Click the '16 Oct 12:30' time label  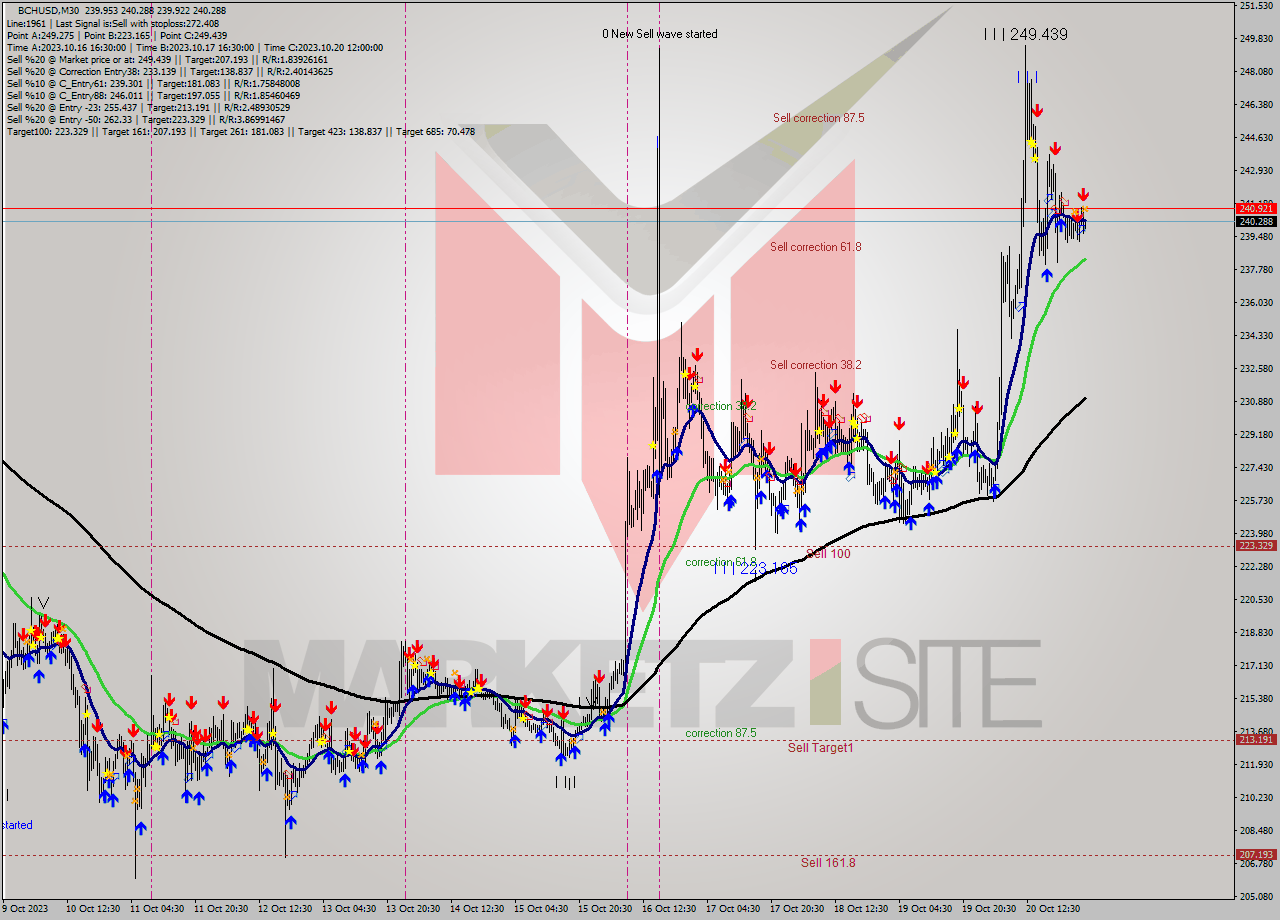click(669, 909)
